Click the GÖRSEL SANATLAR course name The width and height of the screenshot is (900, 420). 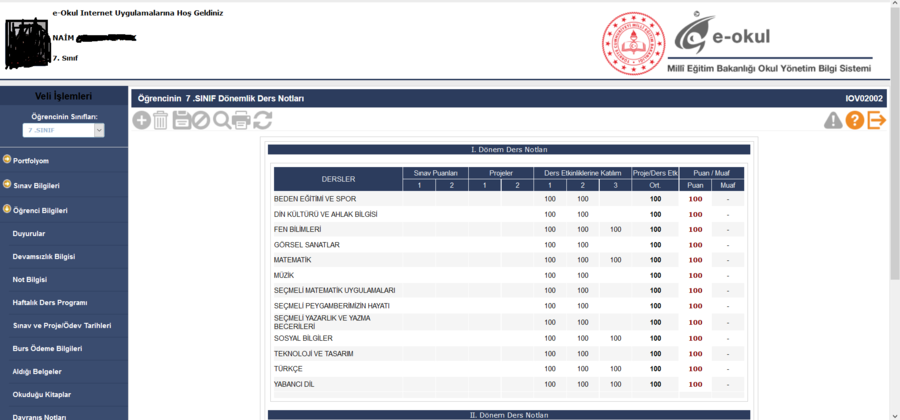(307, 245)
